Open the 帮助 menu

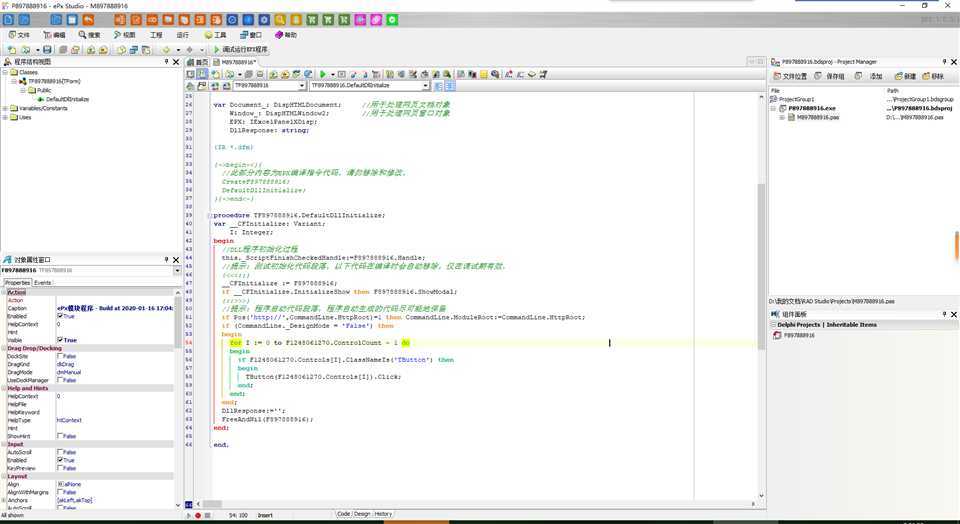pos(286,35)
